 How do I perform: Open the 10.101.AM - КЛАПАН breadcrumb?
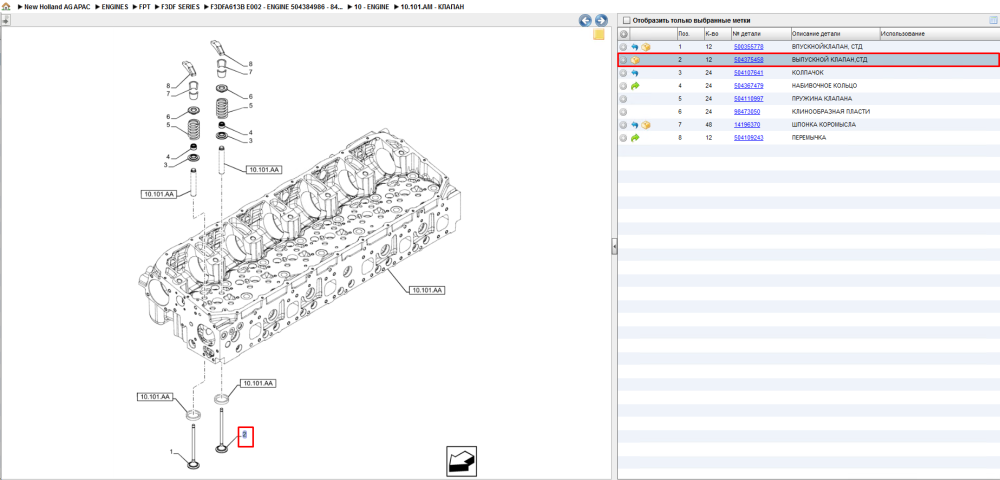coord(432,6)
